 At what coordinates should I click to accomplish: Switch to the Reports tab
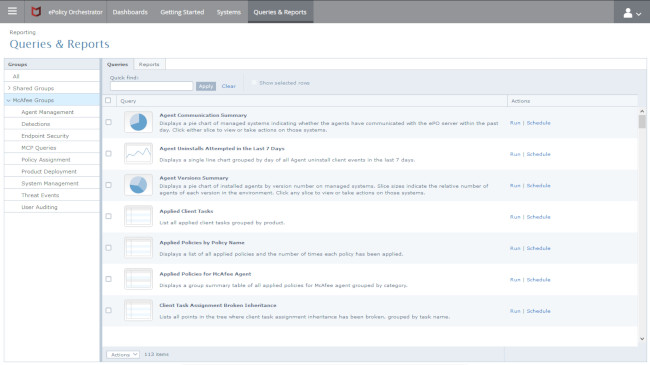click(x=149, y=64)
